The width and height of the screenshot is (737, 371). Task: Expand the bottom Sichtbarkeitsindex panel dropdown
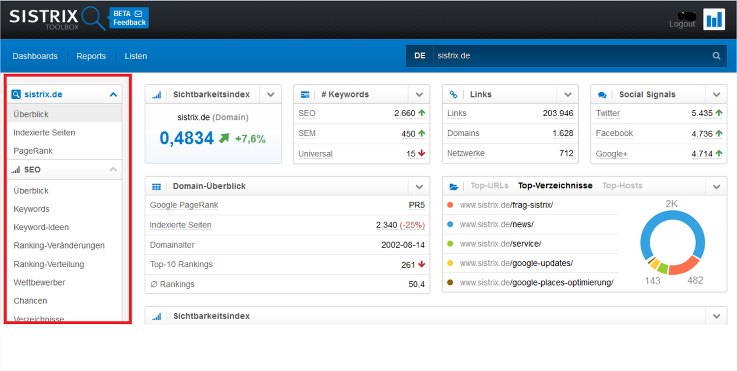coord(716,316)
